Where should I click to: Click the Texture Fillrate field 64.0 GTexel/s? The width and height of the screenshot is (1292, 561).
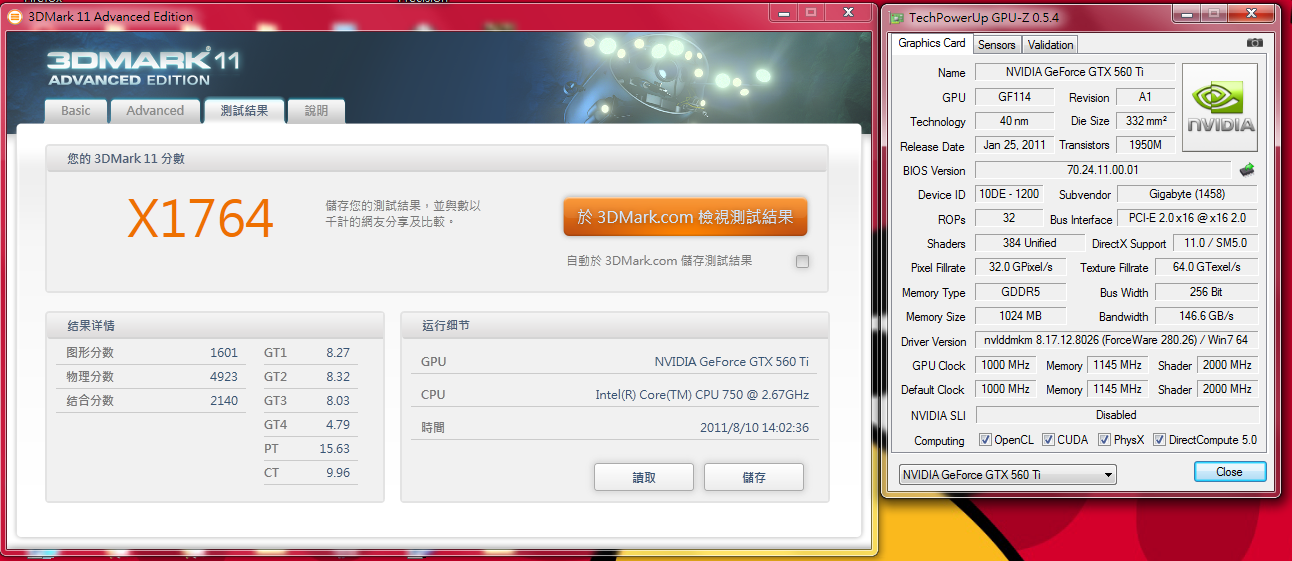coord(1206,267)
